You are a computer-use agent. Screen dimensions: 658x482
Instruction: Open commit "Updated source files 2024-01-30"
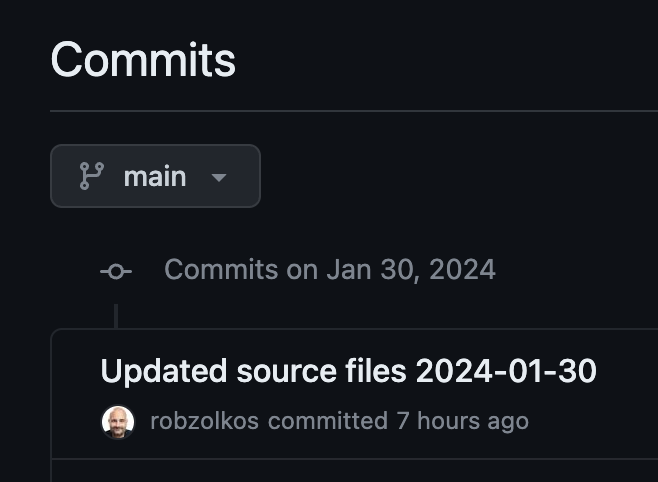[x=348, y=371]
